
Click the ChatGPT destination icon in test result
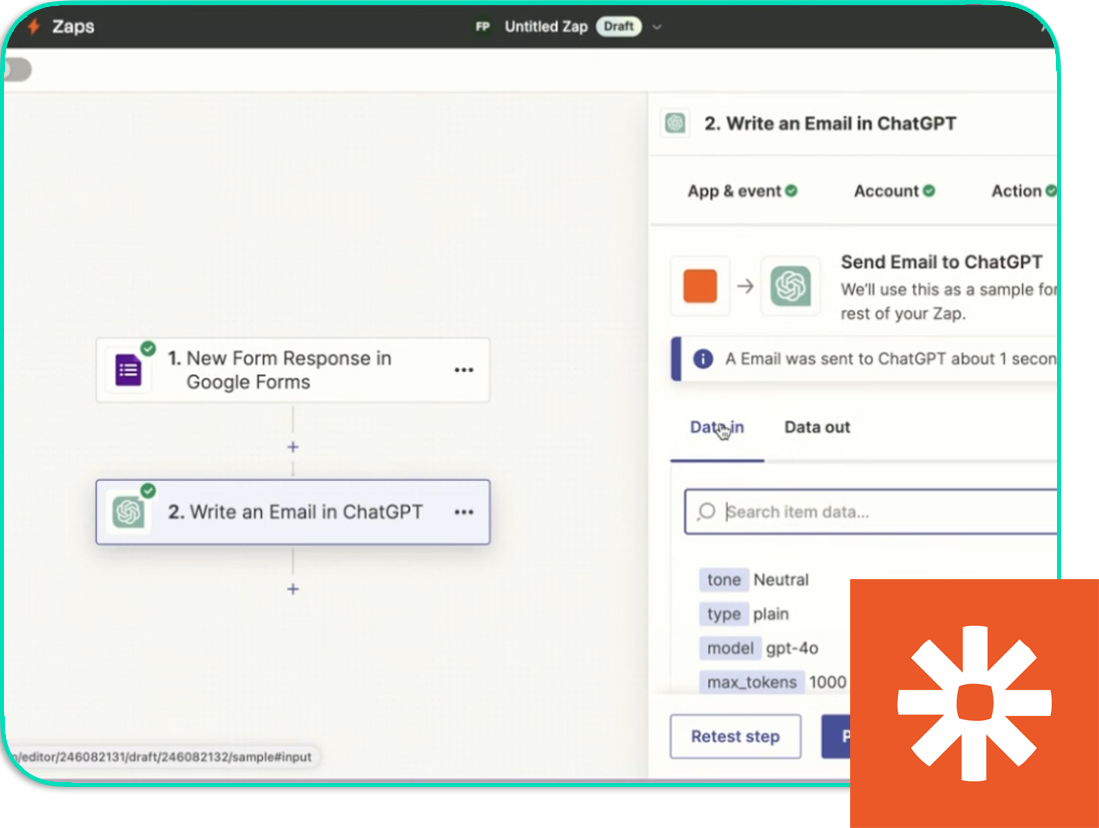point(791,286)
